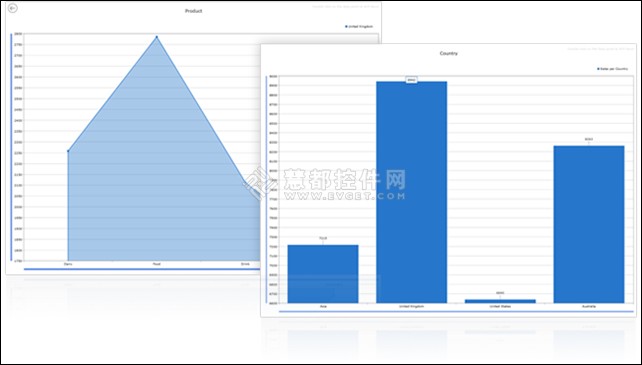Image resolution: width=642 pixels, height=365 pixels.
Task: Click the Country chart title
Action: pos(449,53)
